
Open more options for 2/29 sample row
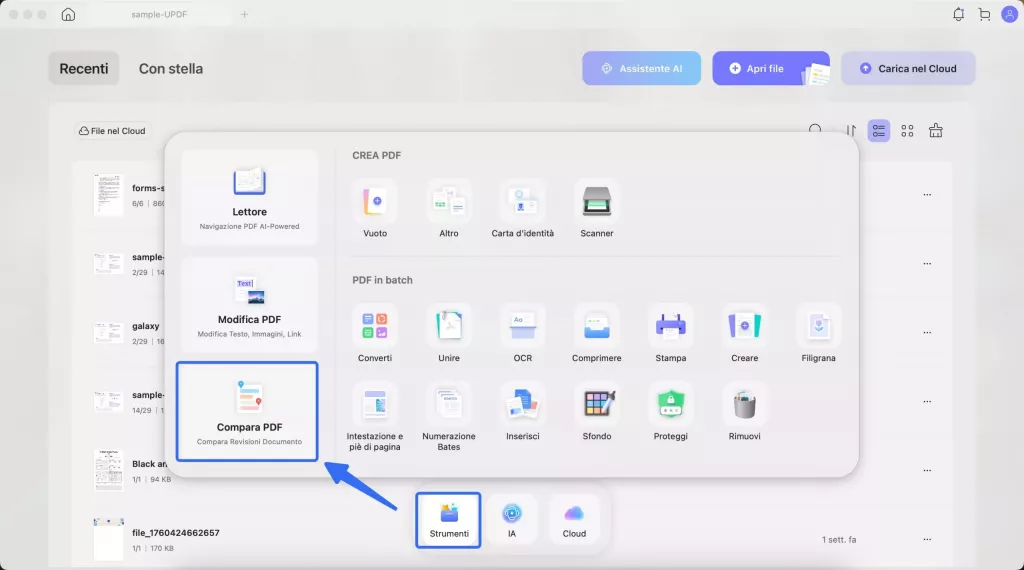pos(927,264)
